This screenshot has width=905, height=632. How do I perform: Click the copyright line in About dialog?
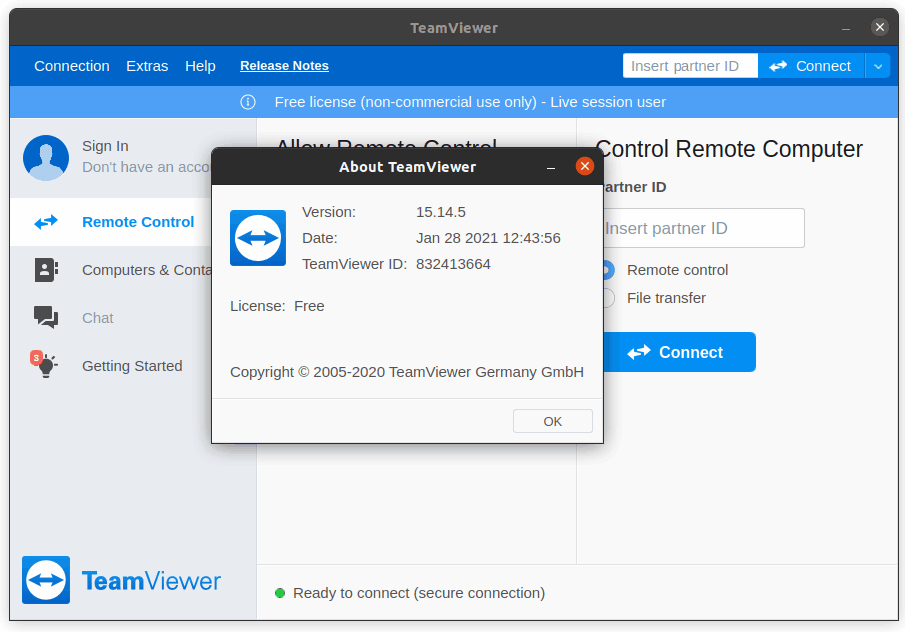coord(407,372)
